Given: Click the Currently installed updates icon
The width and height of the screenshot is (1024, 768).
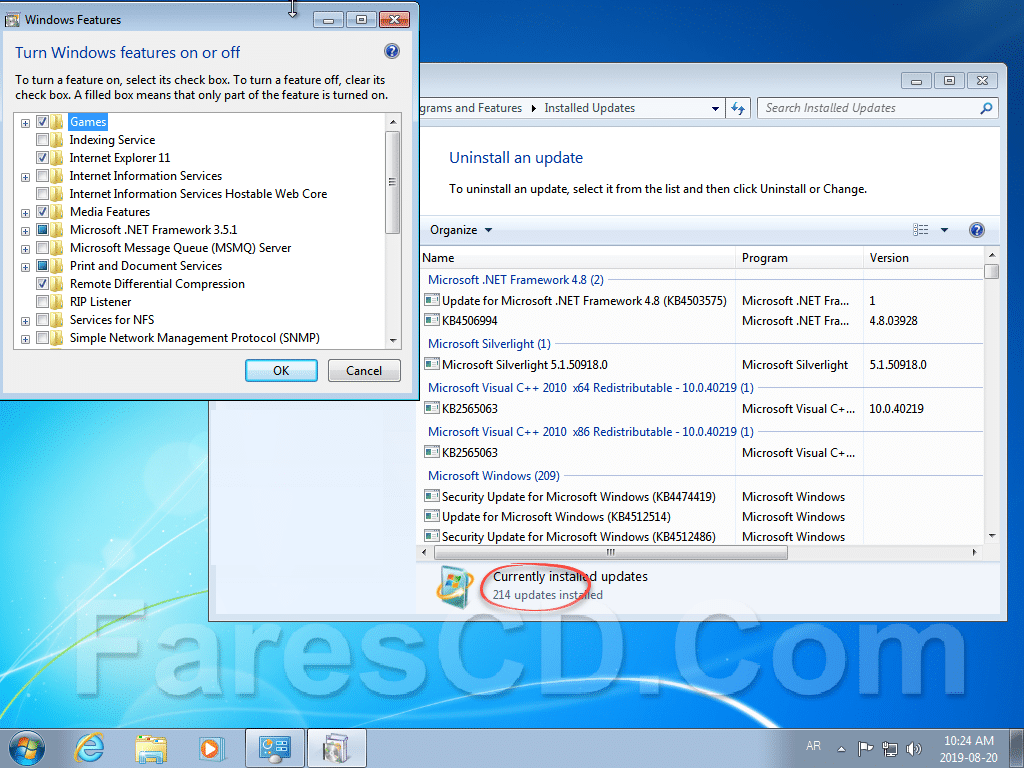Looking at the screenshot, I should [455, 586].
